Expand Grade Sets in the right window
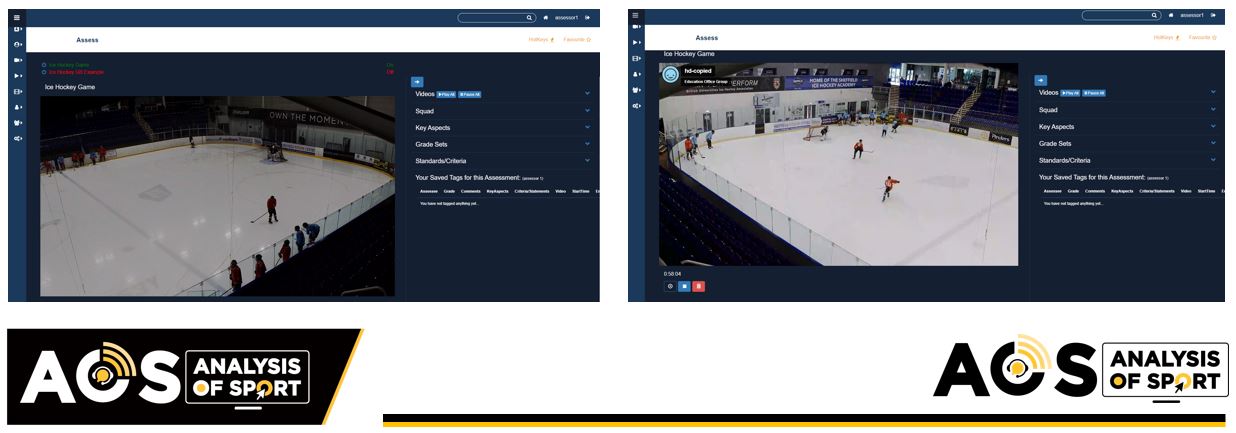 [x=1213, y=143]
